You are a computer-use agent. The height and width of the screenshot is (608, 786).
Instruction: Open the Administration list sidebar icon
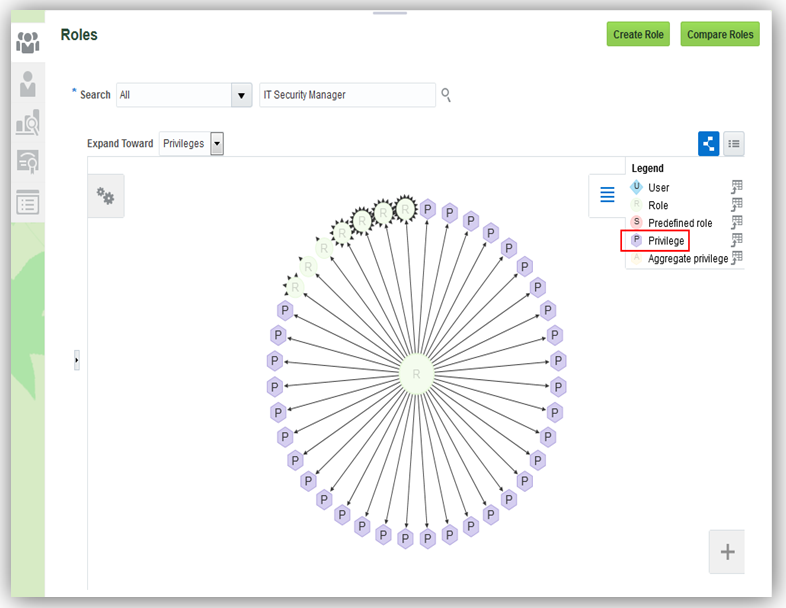point(28,201)
